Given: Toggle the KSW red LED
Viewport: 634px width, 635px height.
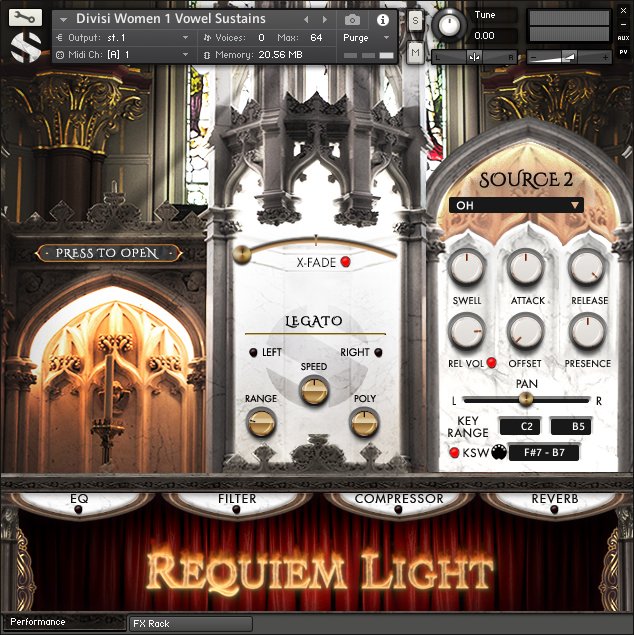Looking at the screenshot, I should coord(455,453).
